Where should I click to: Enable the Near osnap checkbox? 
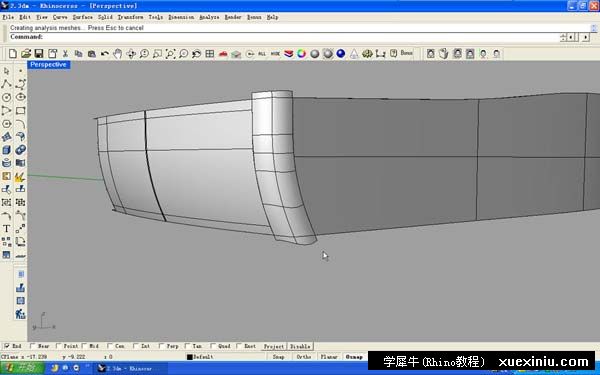(x=33, y=346)
